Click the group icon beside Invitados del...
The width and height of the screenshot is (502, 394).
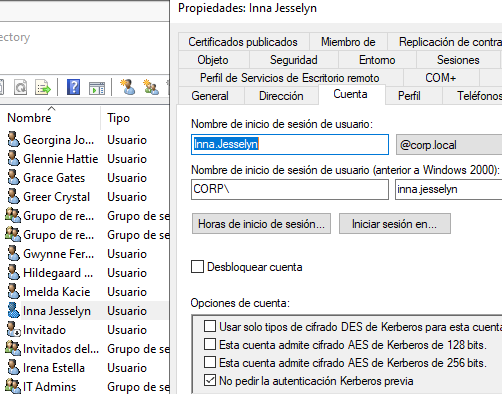coord(13,348)
